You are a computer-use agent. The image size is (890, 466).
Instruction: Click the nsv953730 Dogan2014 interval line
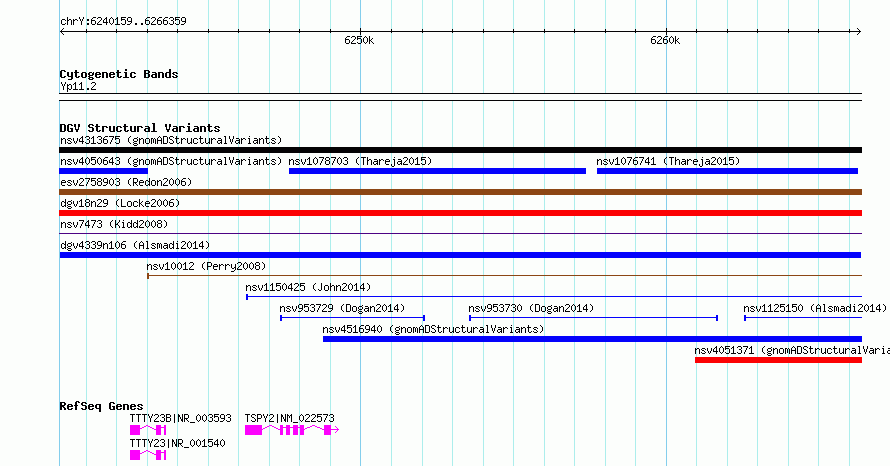point(593,318)
